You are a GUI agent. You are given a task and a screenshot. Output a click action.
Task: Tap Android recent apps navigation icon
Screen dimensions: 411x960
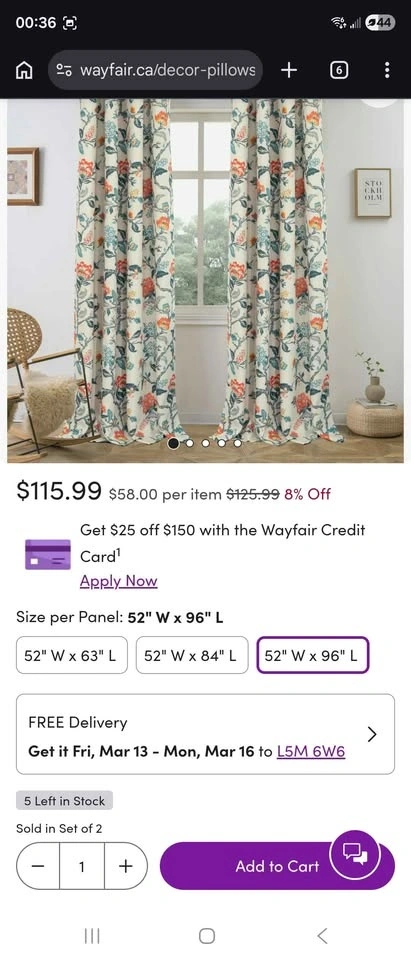click(92, 935)
